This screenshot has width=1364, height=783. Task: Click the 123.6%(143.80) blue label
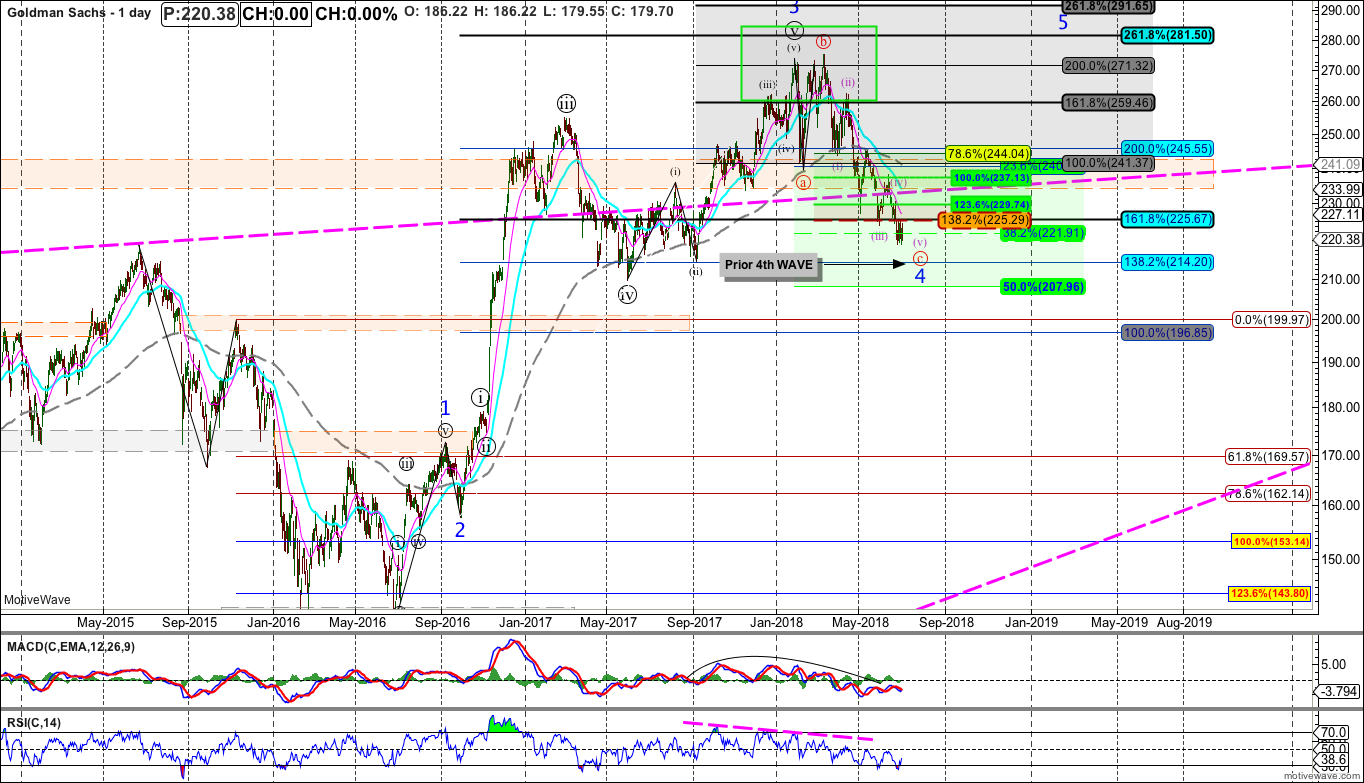[x=1267, y=593]
